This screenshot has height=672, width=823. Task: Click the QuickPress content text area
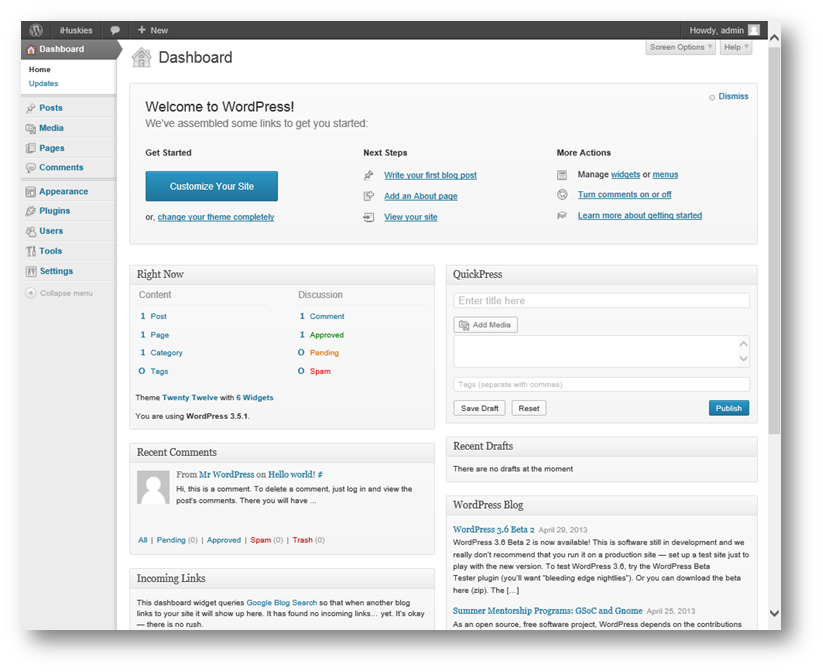(x=602, y=351)
